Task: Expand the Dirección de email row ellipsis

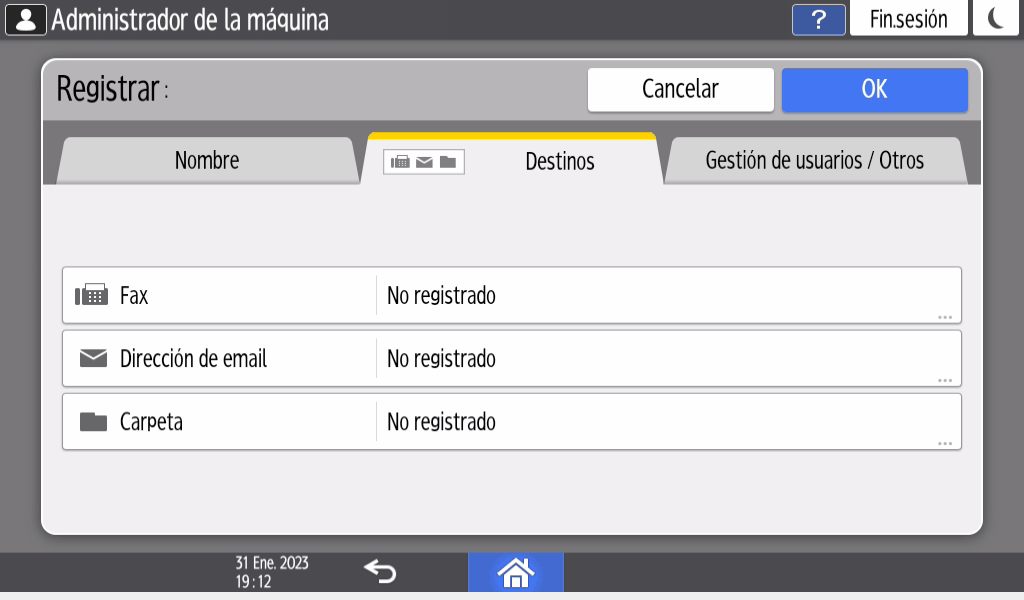Action: (x=944, y=380)
